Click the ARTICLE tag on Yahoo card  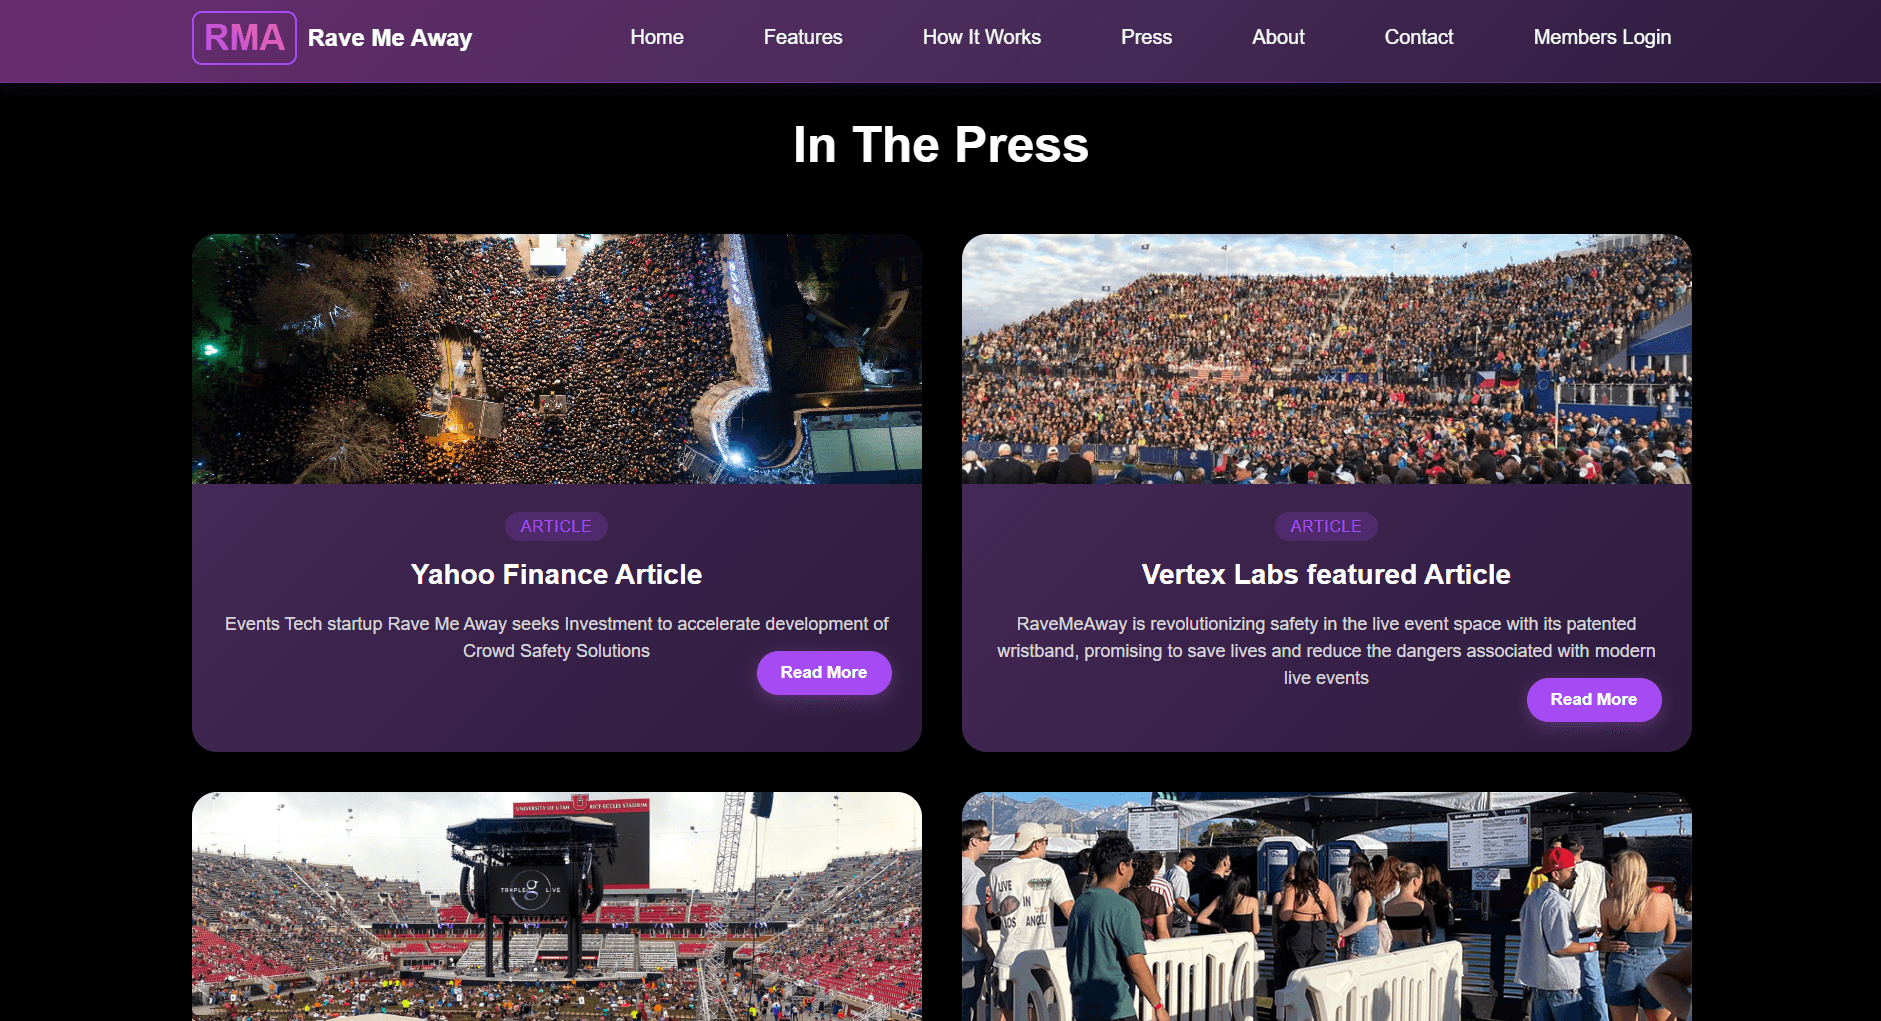tap(556, 526)
